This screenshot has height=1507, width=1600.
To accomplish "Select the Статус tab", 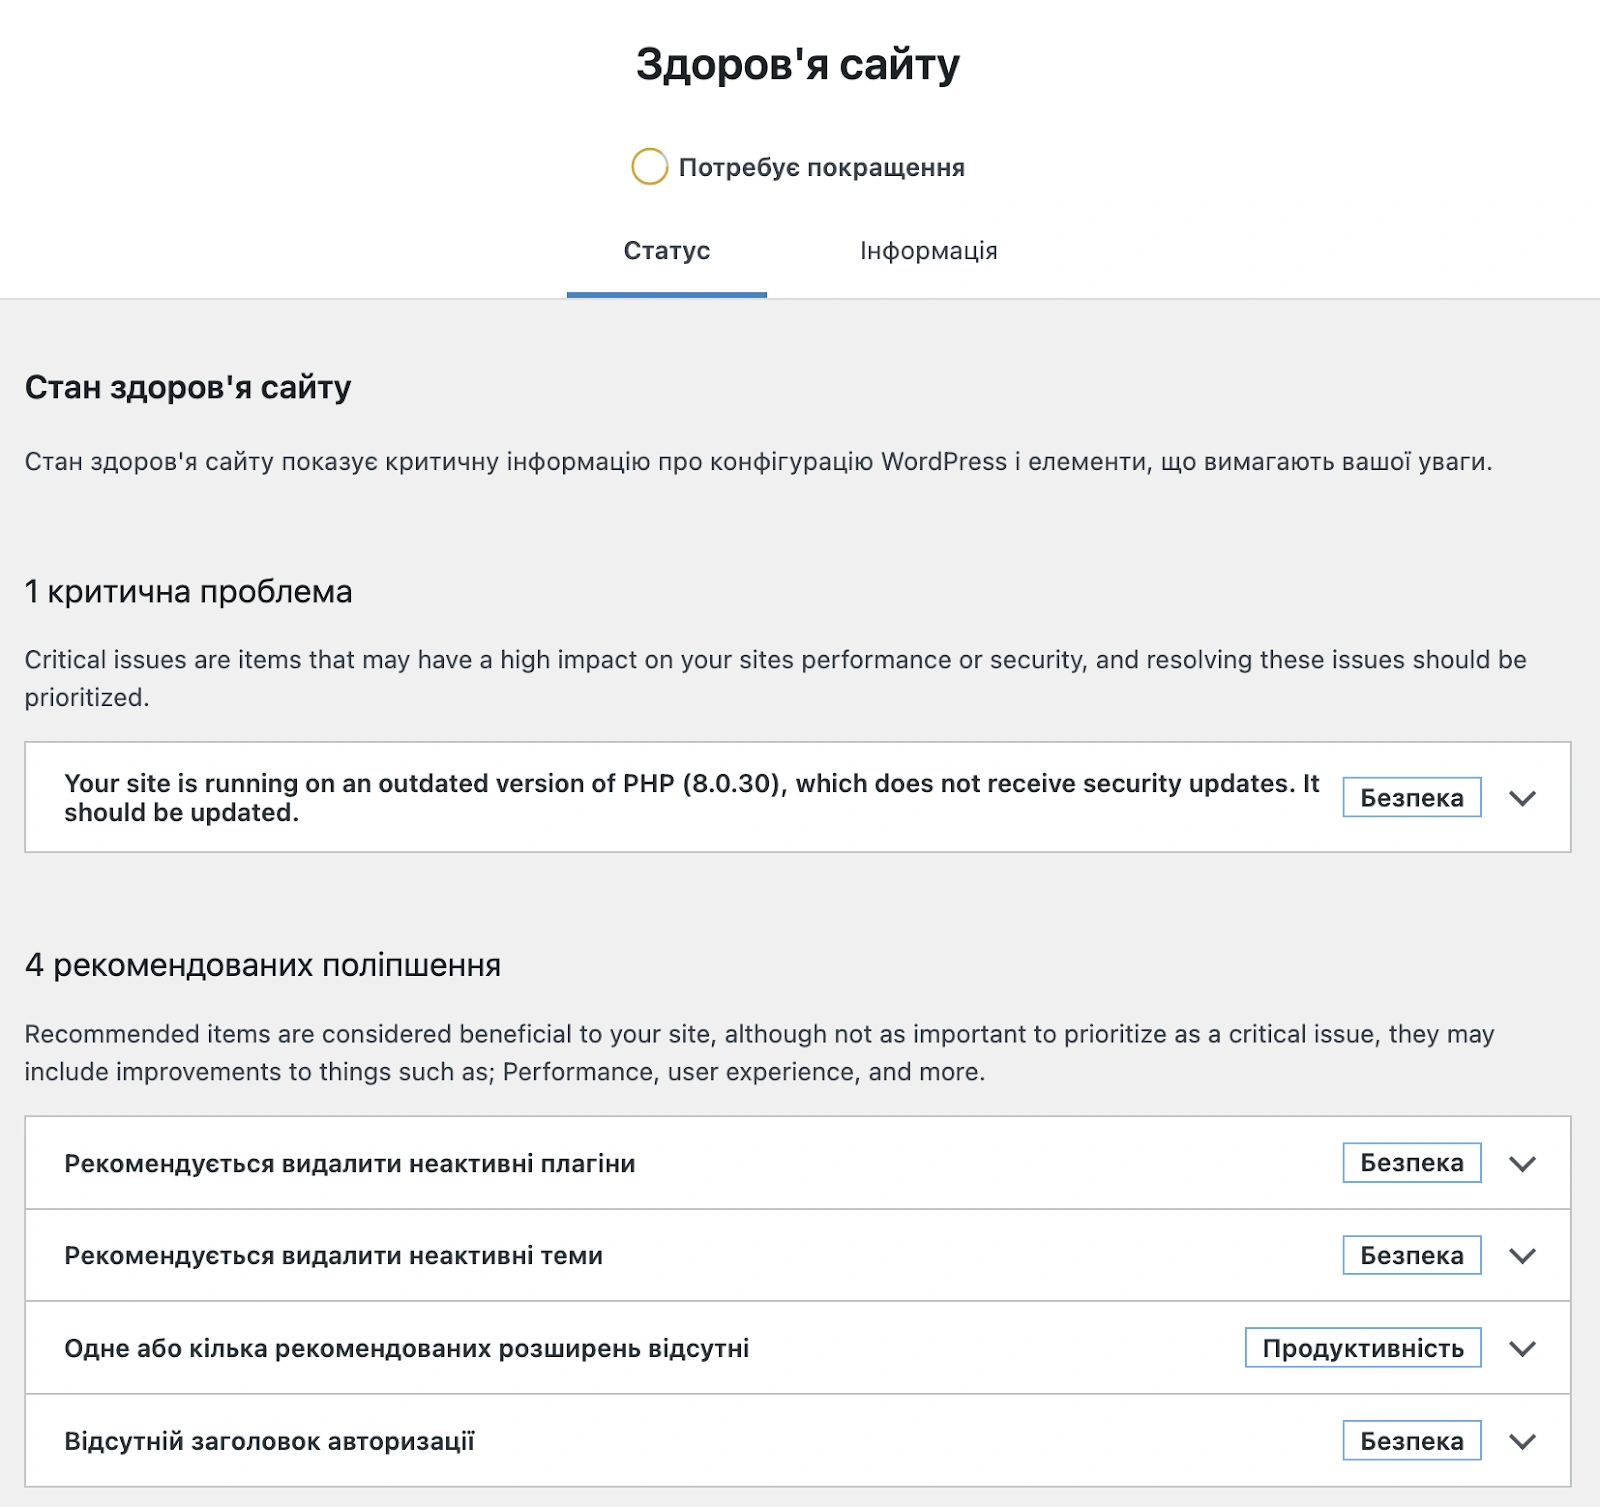I will (x=667, y=251).
